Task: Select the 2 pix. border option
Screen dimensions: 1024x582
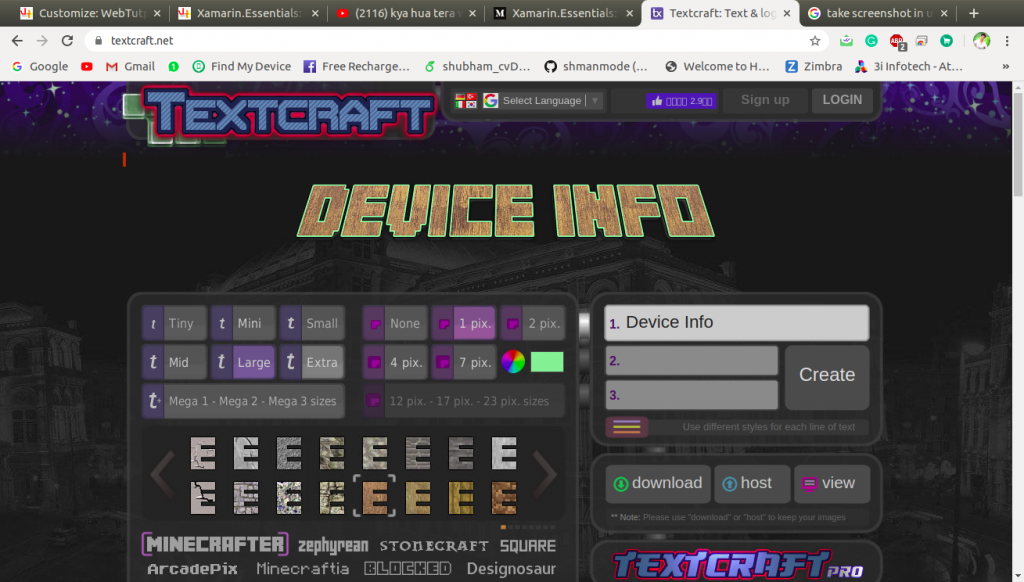Action: [x=533, y=323]
